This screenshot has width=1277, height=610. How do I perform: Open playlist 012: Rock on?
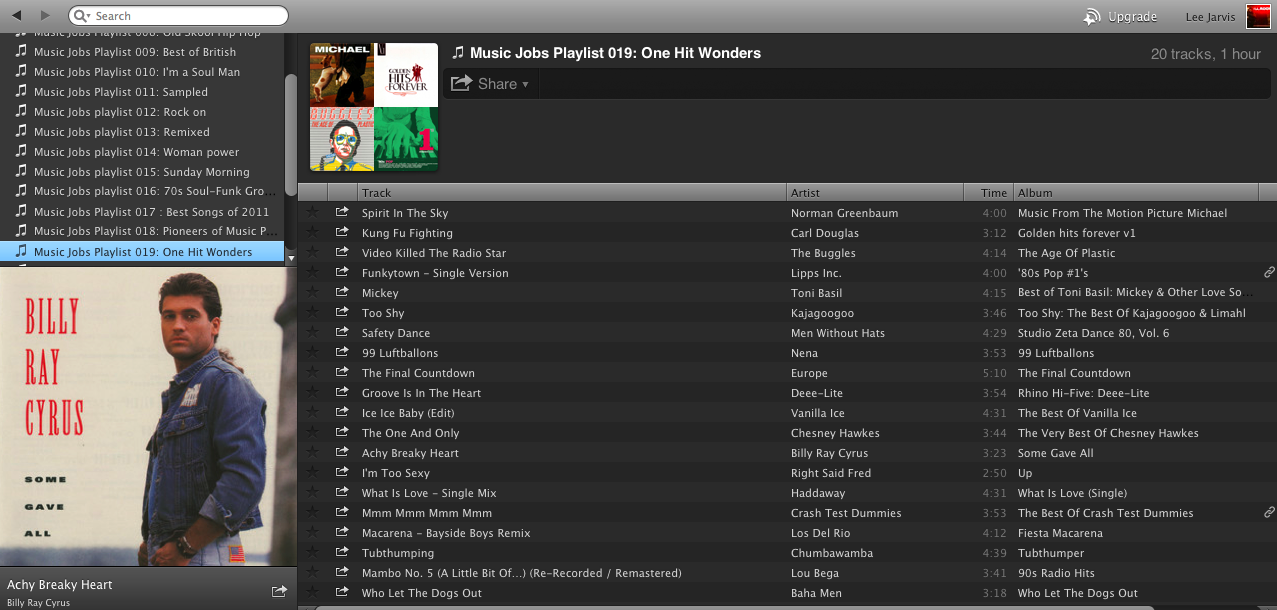(142, 112)
